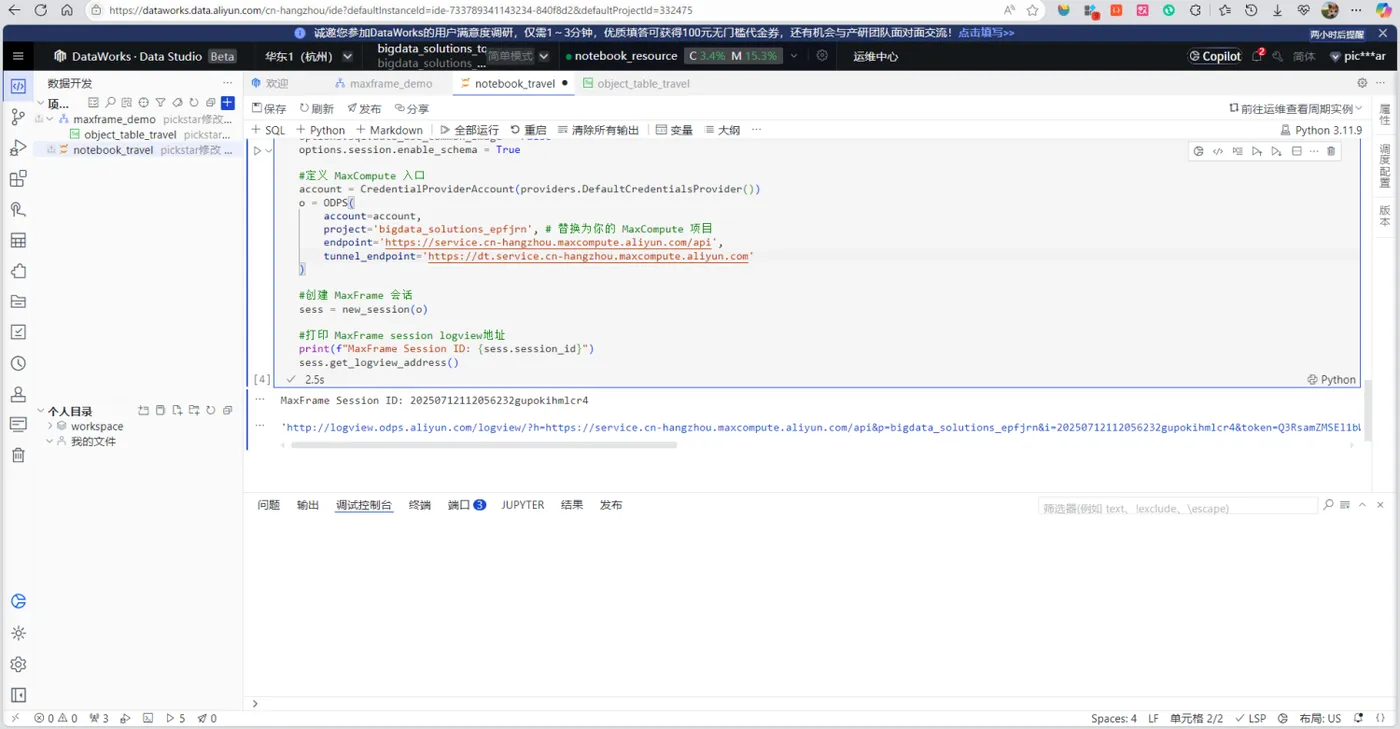Viewport: 1400px width, 729px height.
Task: Click the 点击填写>> survey link in the banner
Action: point(986,32)
